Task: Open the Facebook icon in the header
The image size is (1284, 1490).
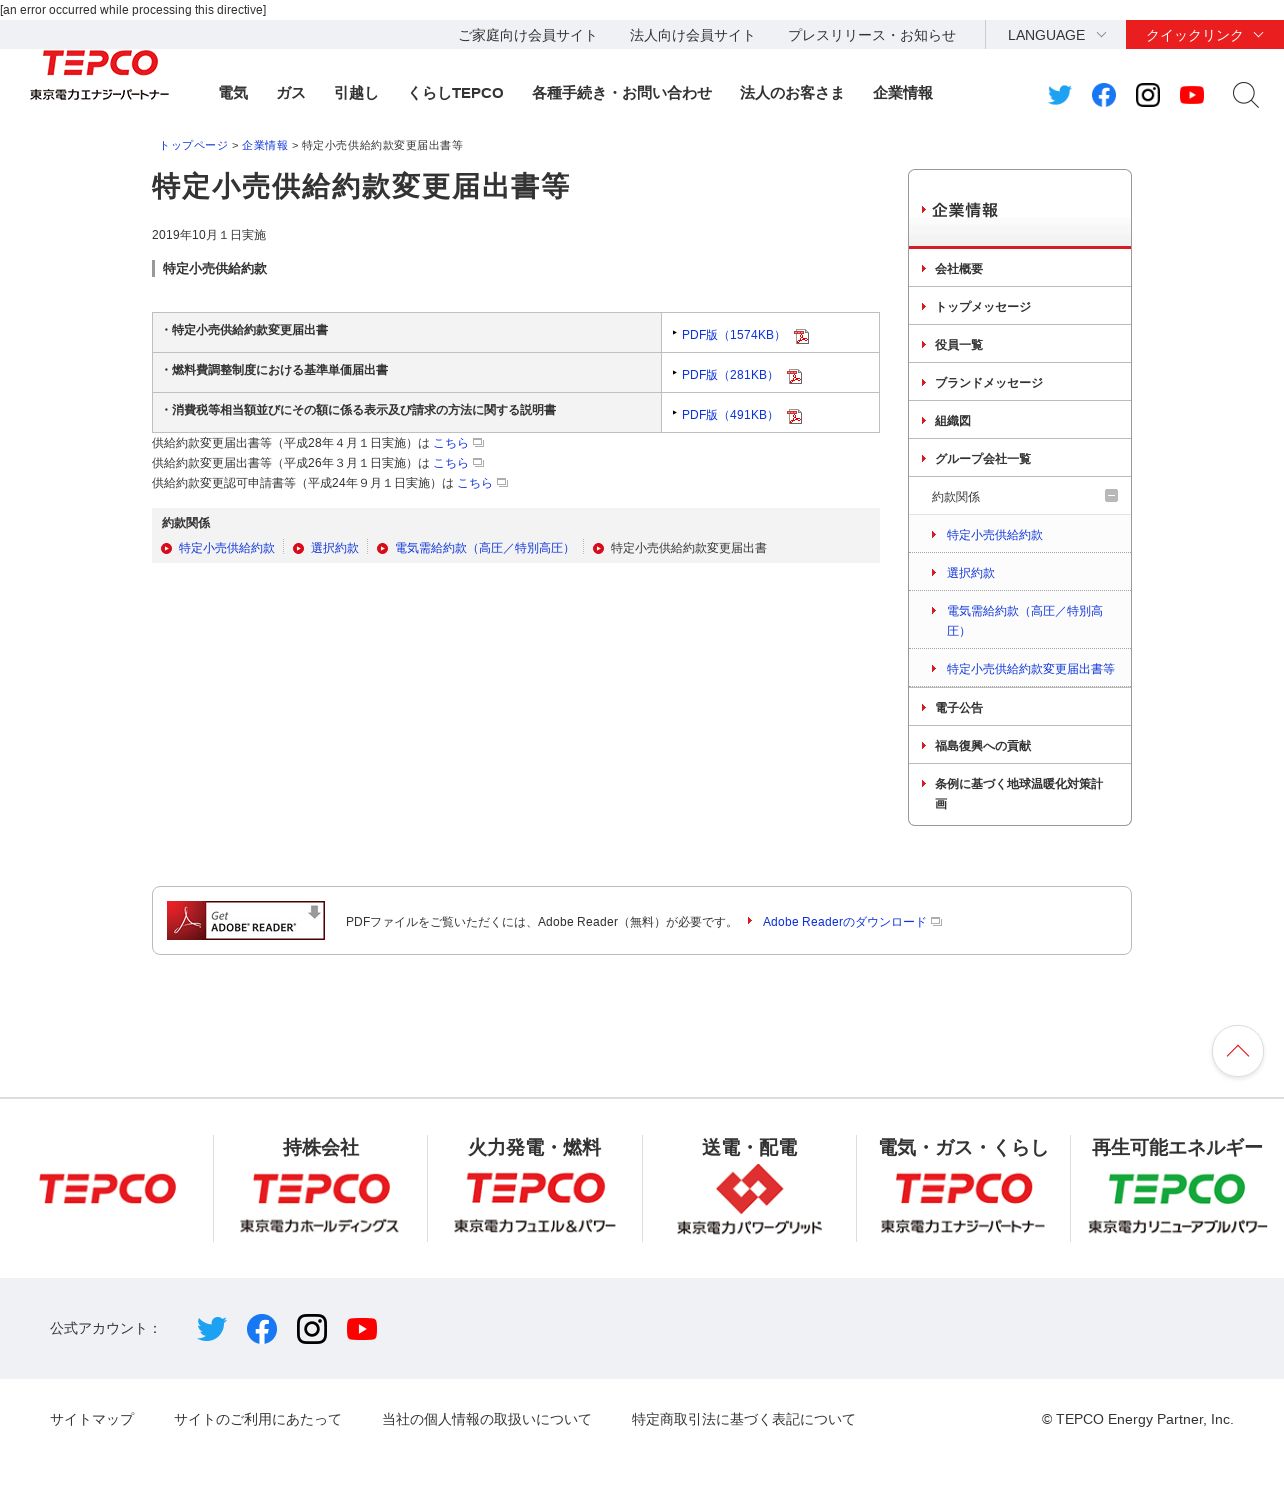Action: (x=1104, y=95)
